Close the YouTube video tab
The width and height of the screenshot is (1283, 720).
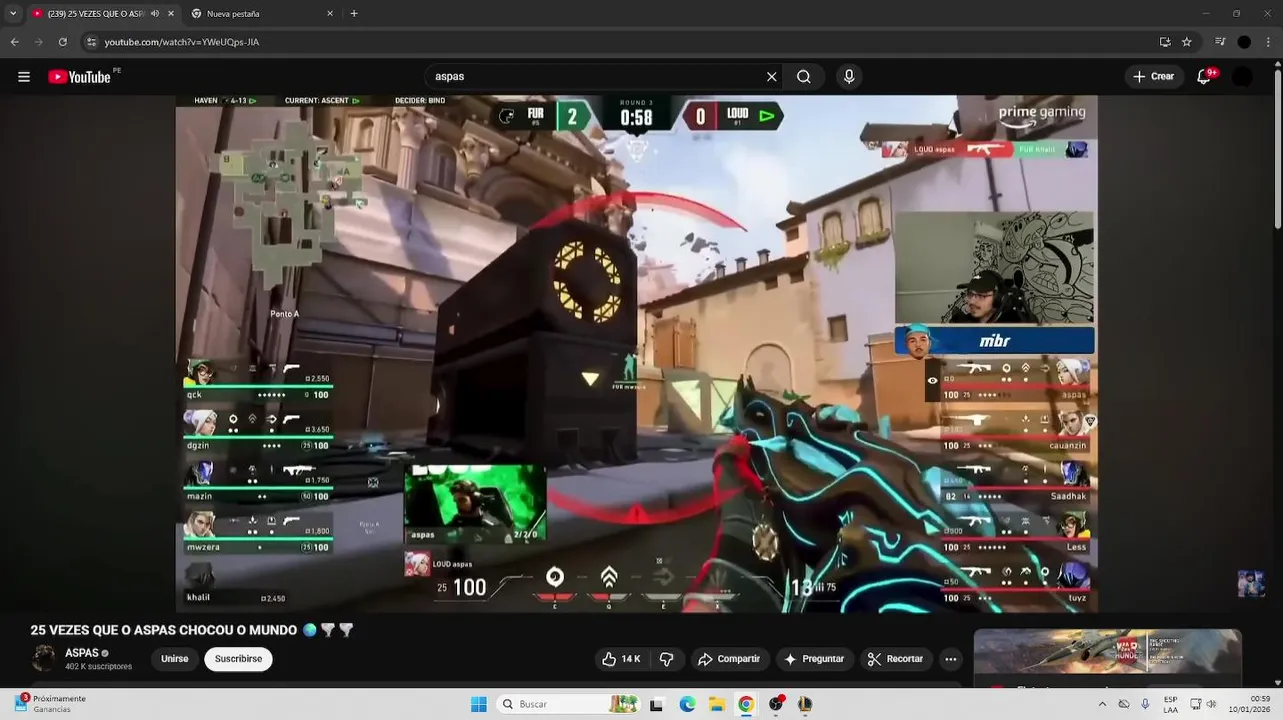coord(171,14)
